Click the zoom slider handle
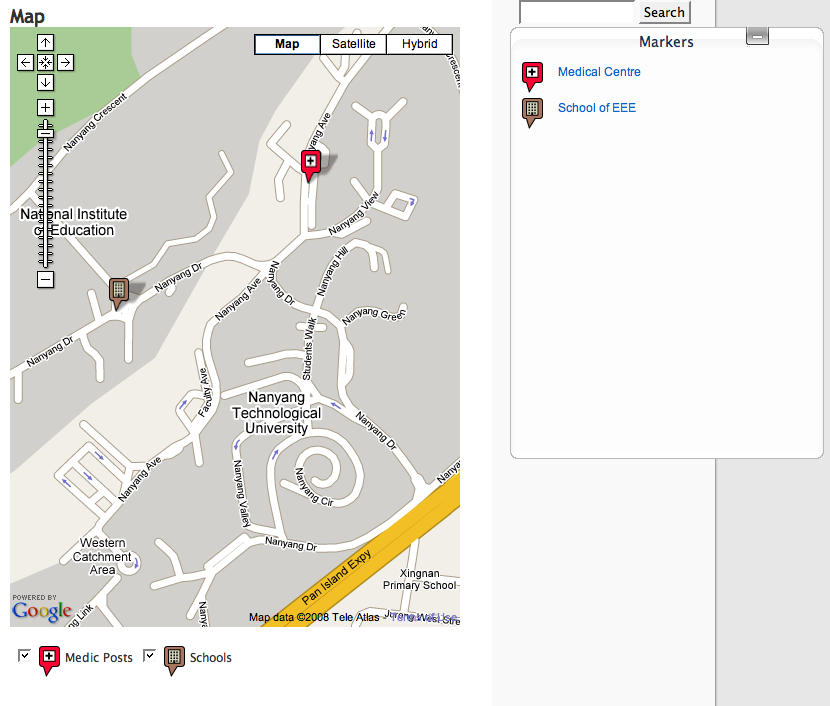This screenshot has height=706, width=830. (x=46, y=132)
